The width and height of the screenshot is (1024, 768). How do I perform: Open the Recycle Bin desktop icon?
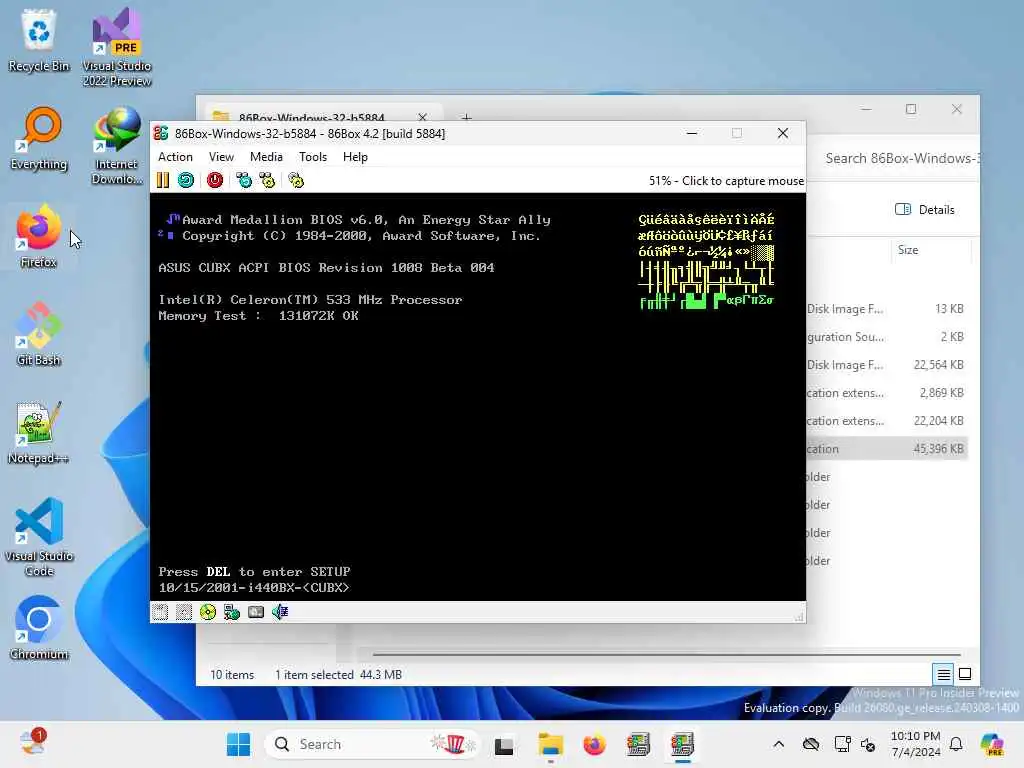point(39,41)
